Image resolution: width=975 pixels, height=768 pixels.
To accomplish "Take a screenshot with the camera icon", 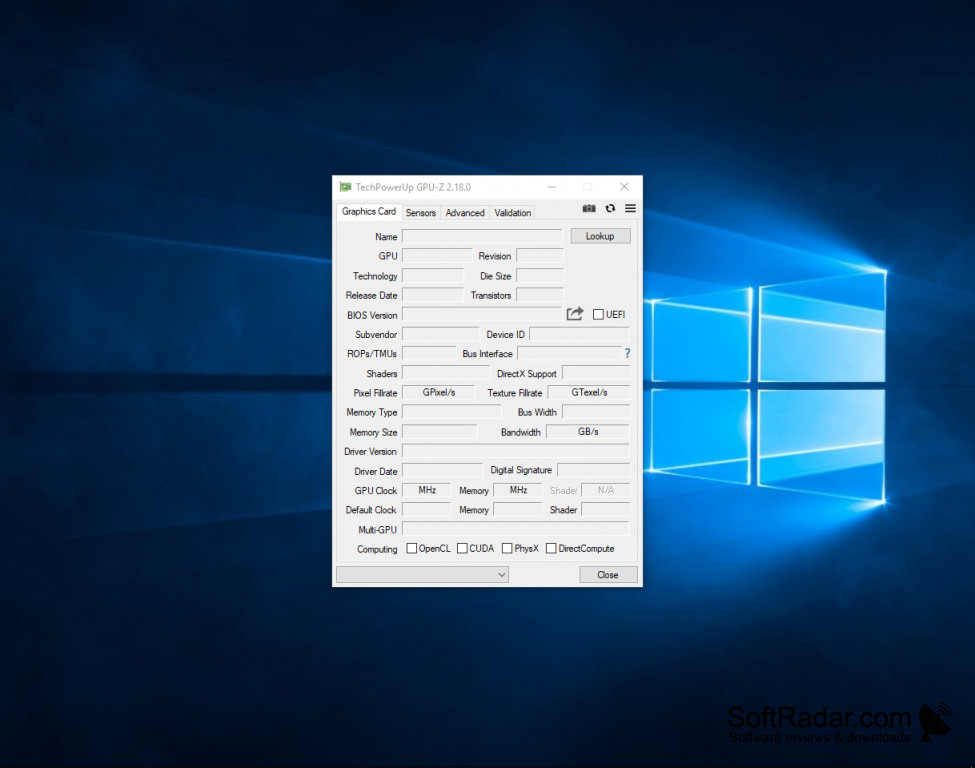I will [589, 208].
